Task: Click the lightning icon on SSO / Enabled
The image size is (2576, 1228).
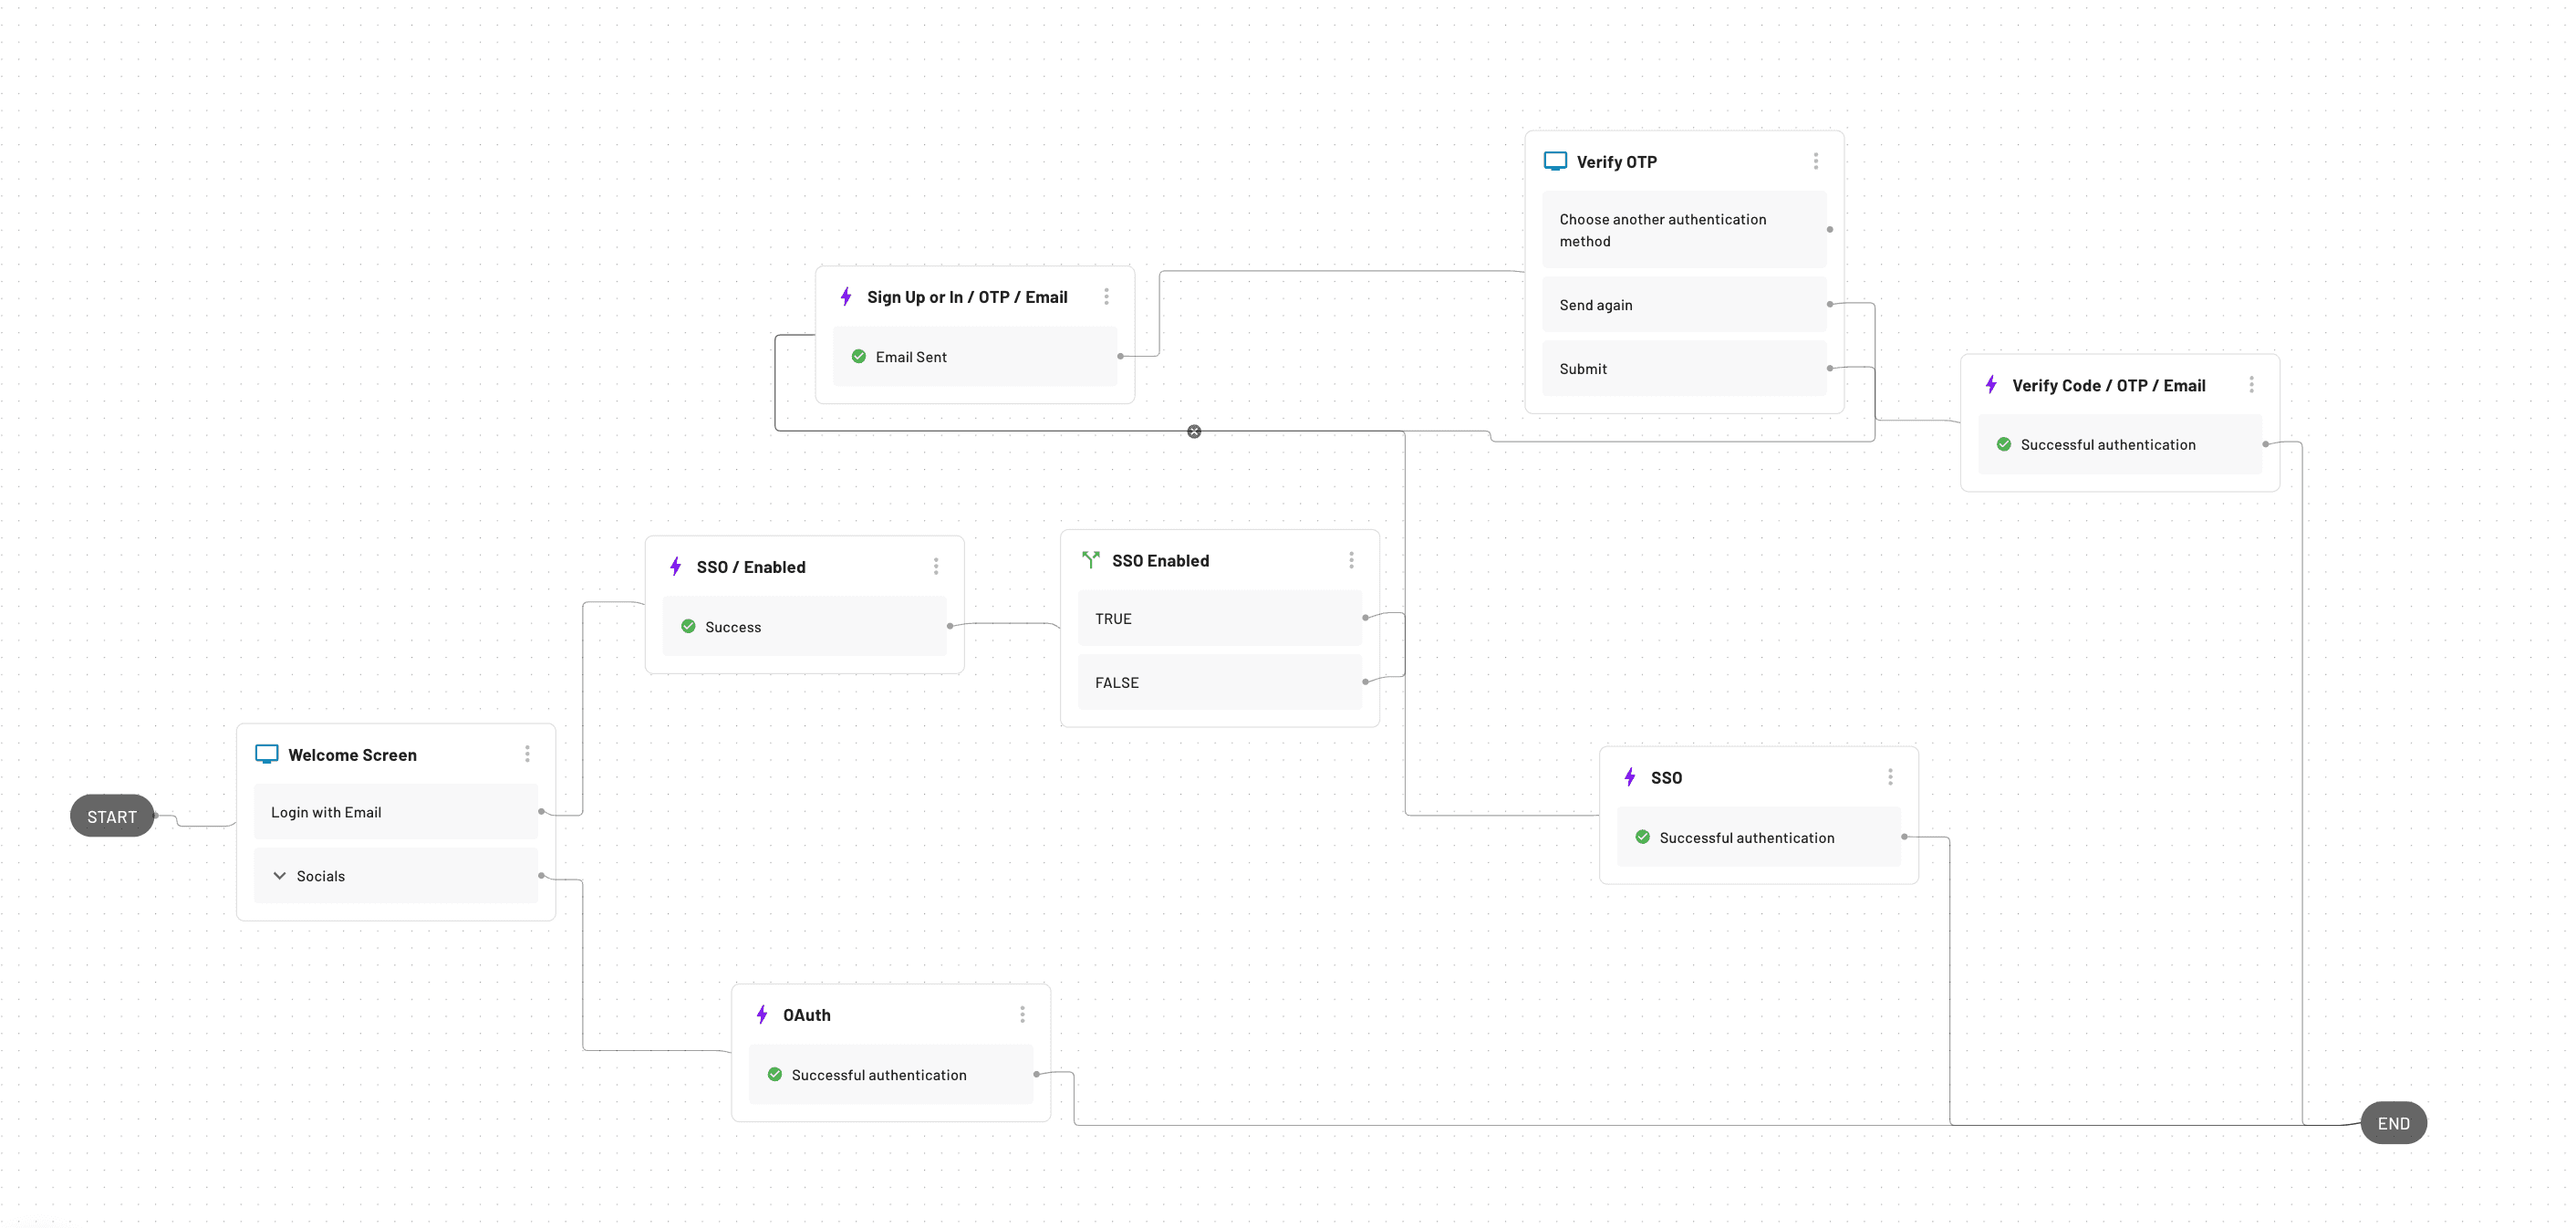Action: (676, 566)
